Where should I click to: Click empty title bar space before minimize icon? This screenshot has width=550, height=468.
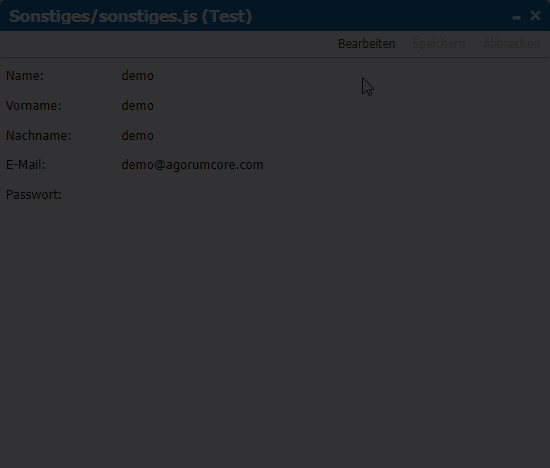[382, 16]
